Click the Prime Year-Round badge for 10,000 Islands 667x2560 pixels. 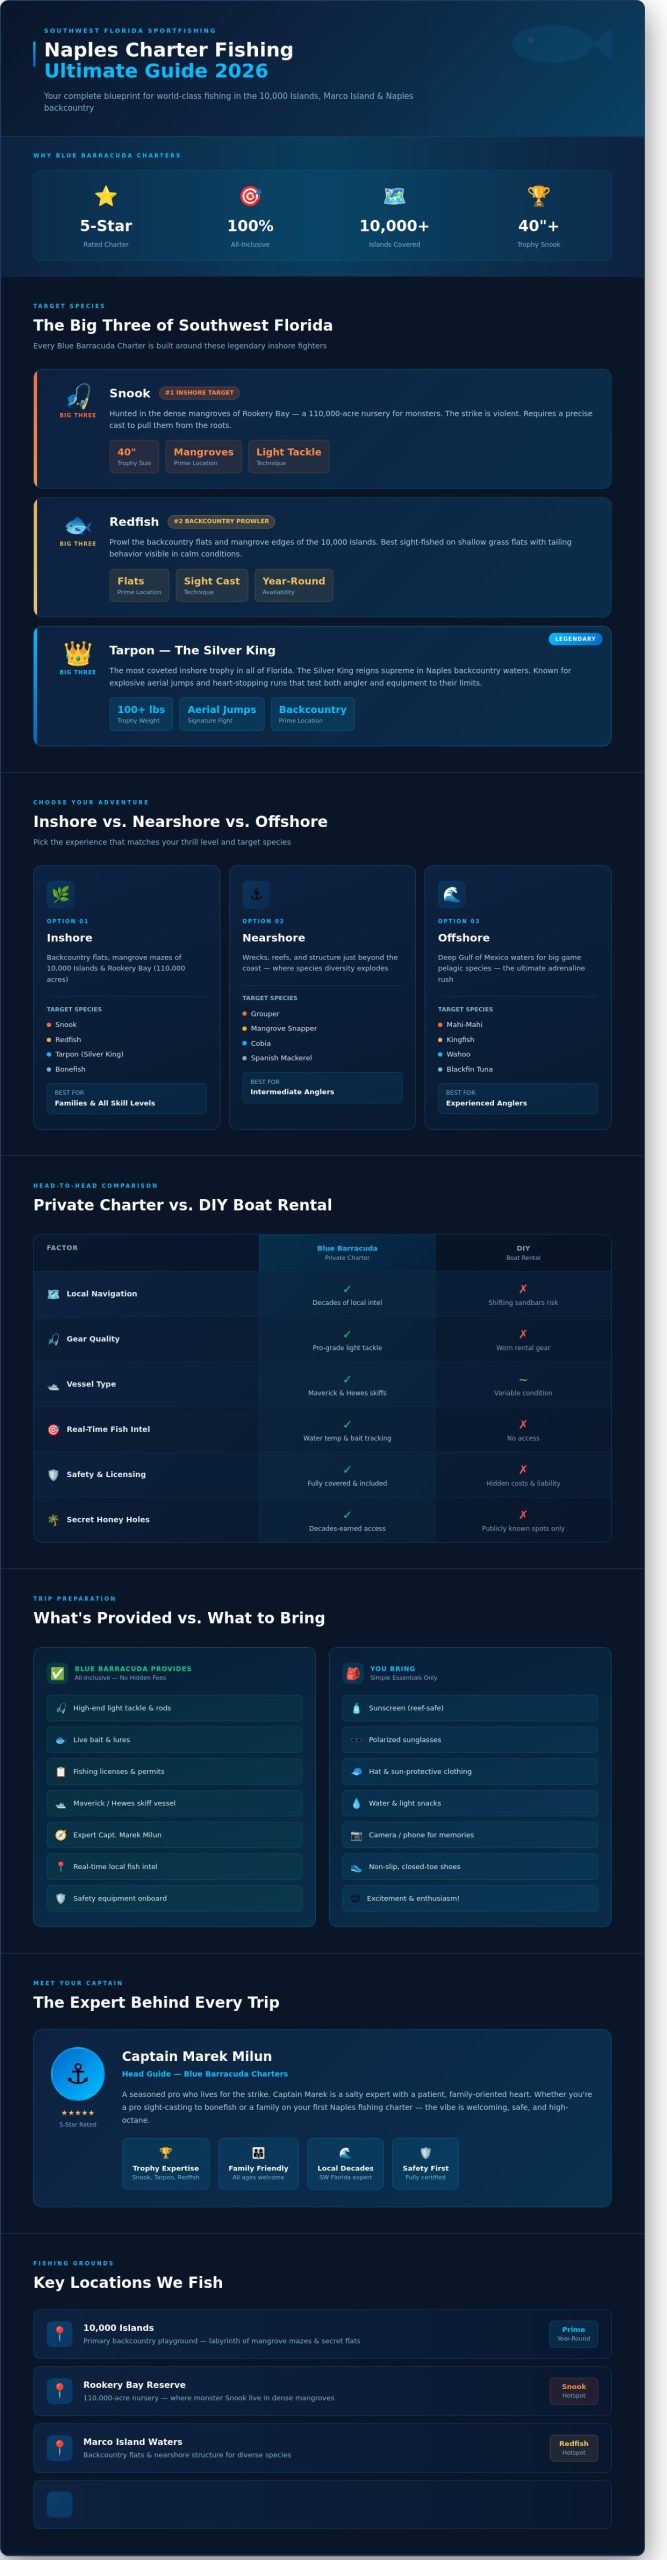click(574, 2334)
